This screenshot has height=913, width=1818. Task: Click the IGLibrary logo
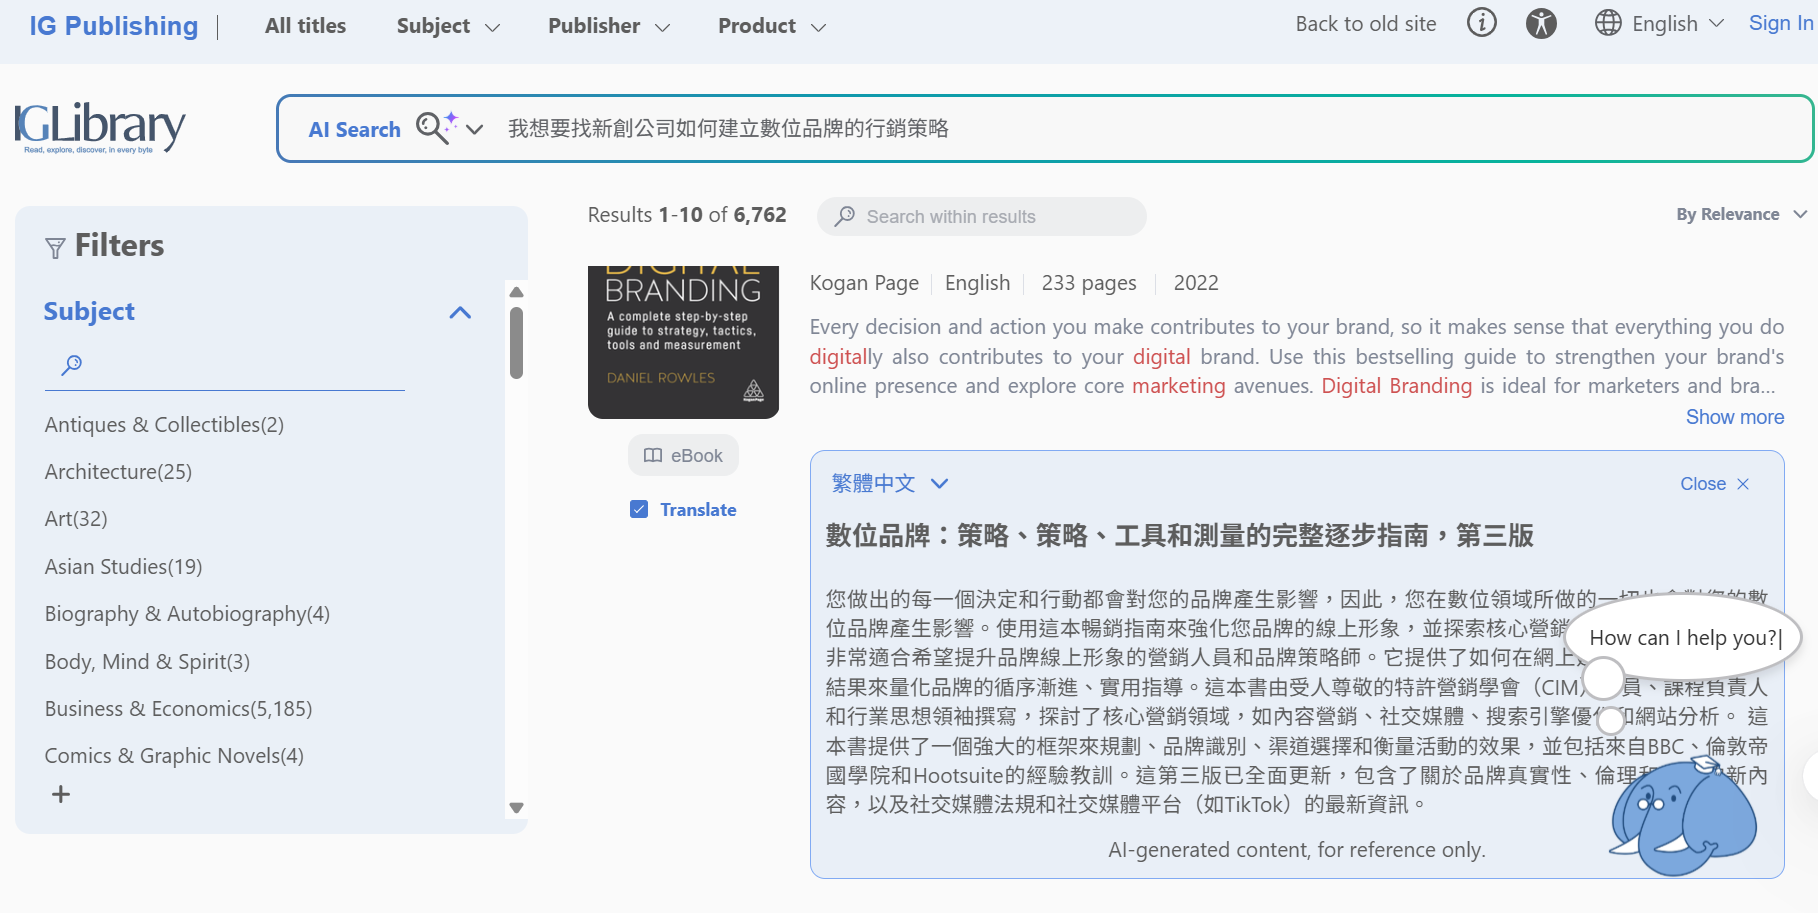[x=100, y=128]
